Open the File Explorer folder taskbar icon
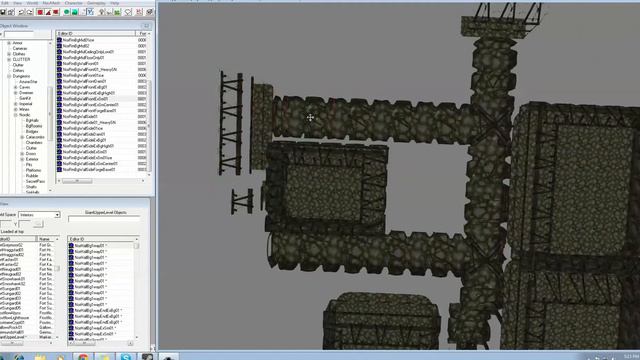The image size is (640, 360). click(40, 357)
